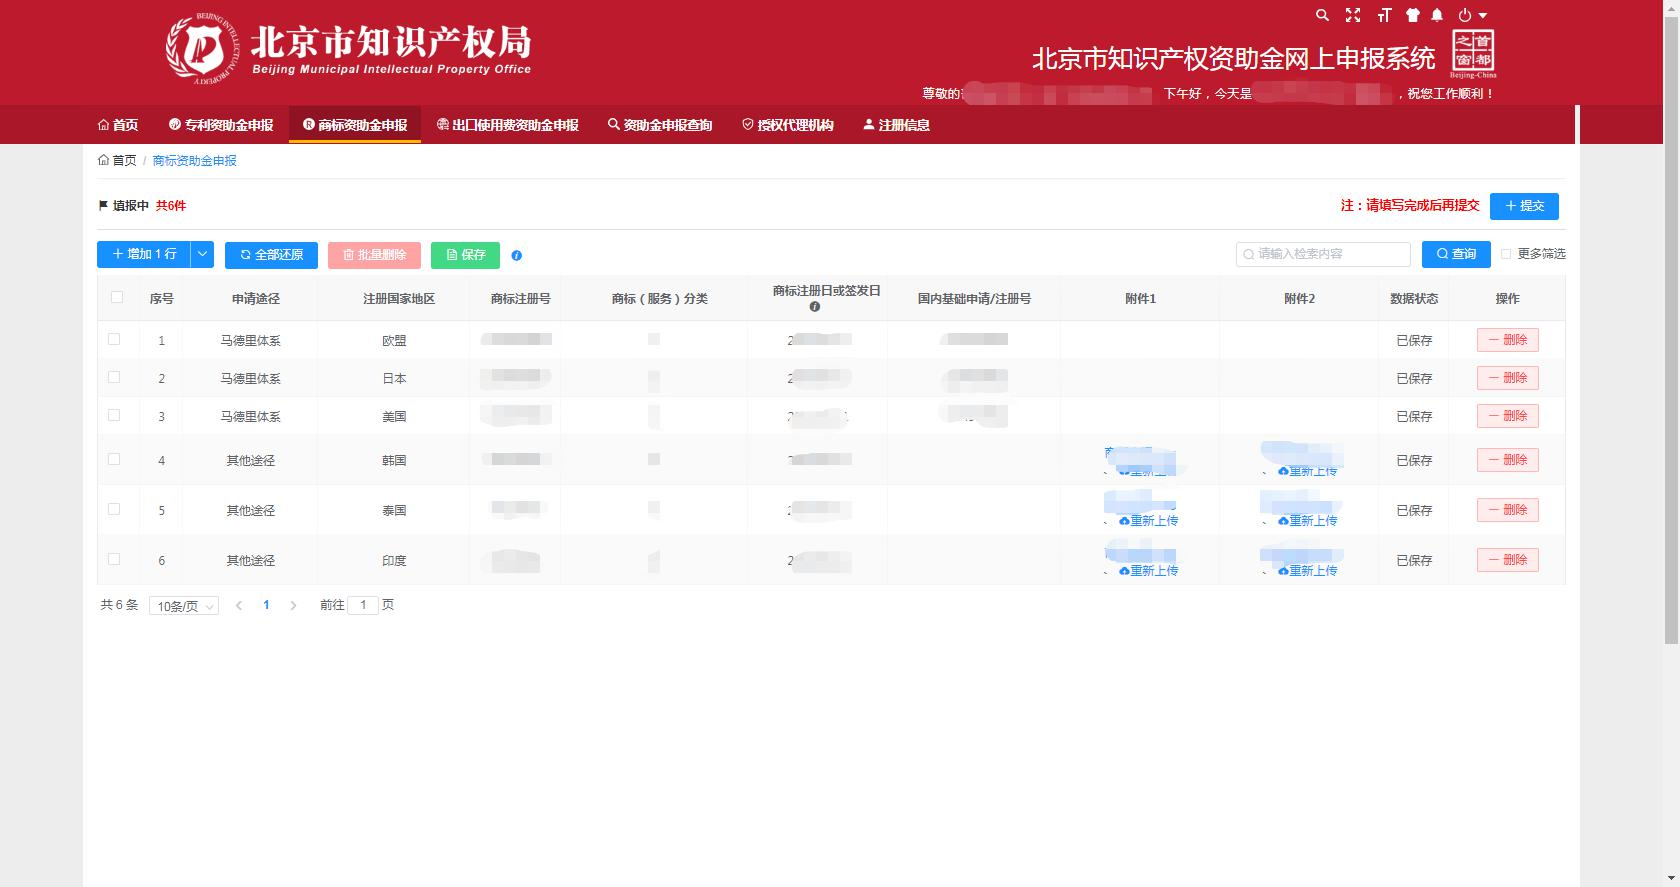Delete row 5 泰国 with 删除 button

(1507, 510)
